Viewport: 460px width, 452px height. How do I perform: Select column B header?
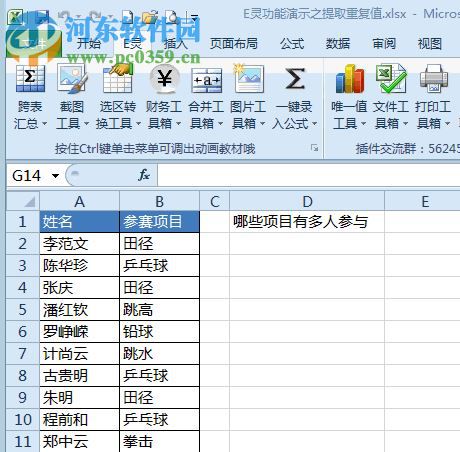tap(159, 201)
